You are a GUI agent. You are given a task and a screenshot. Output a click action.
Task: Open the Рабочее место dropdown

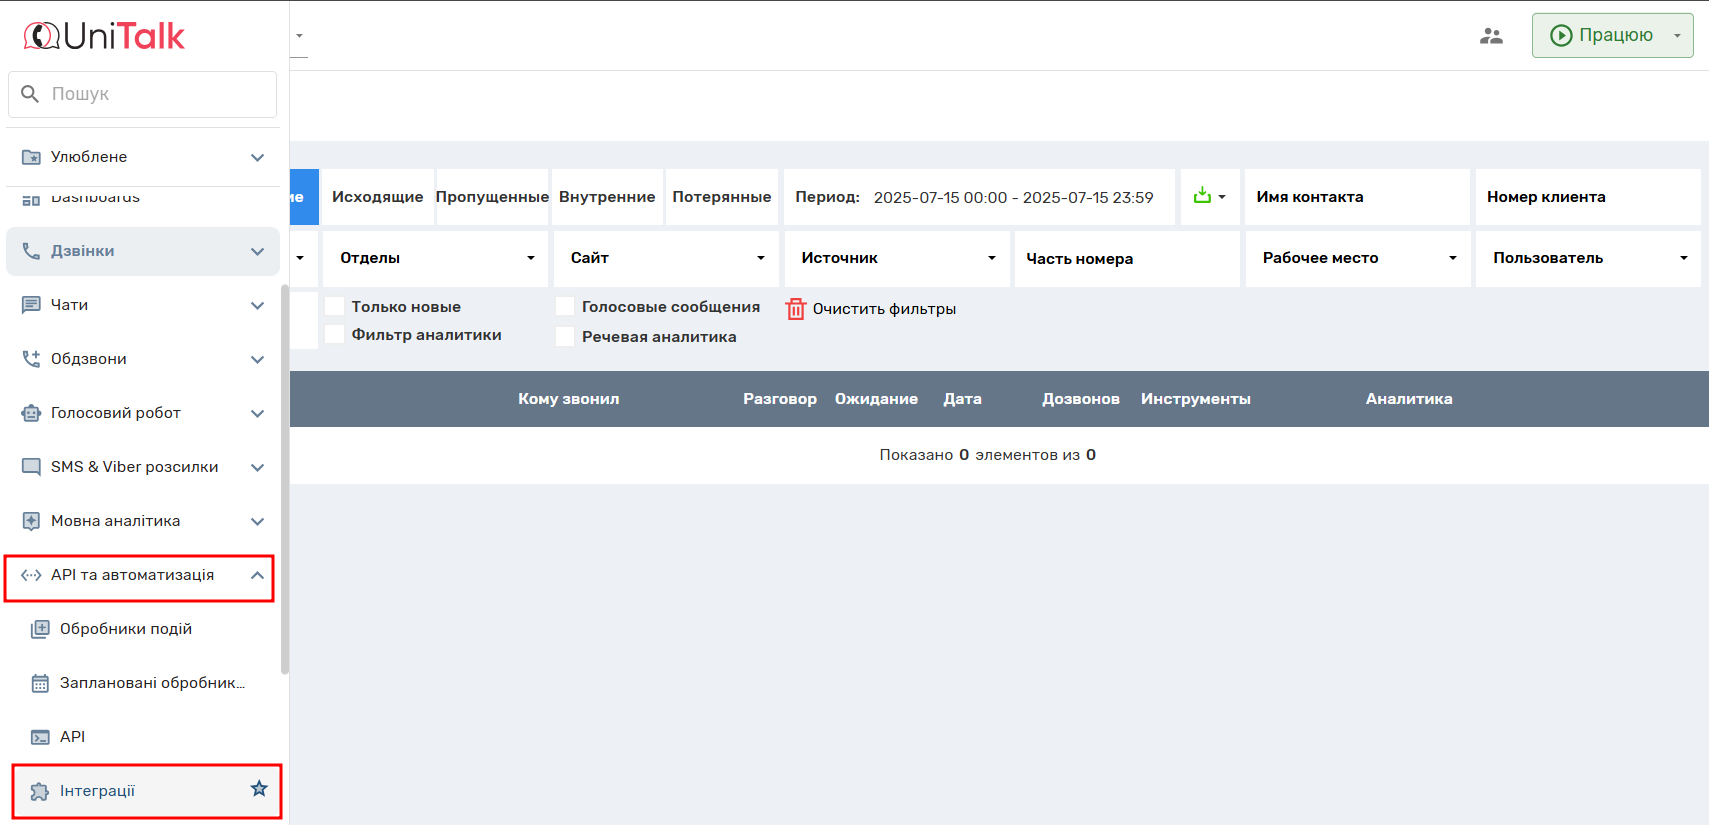tap(1358, 258)
